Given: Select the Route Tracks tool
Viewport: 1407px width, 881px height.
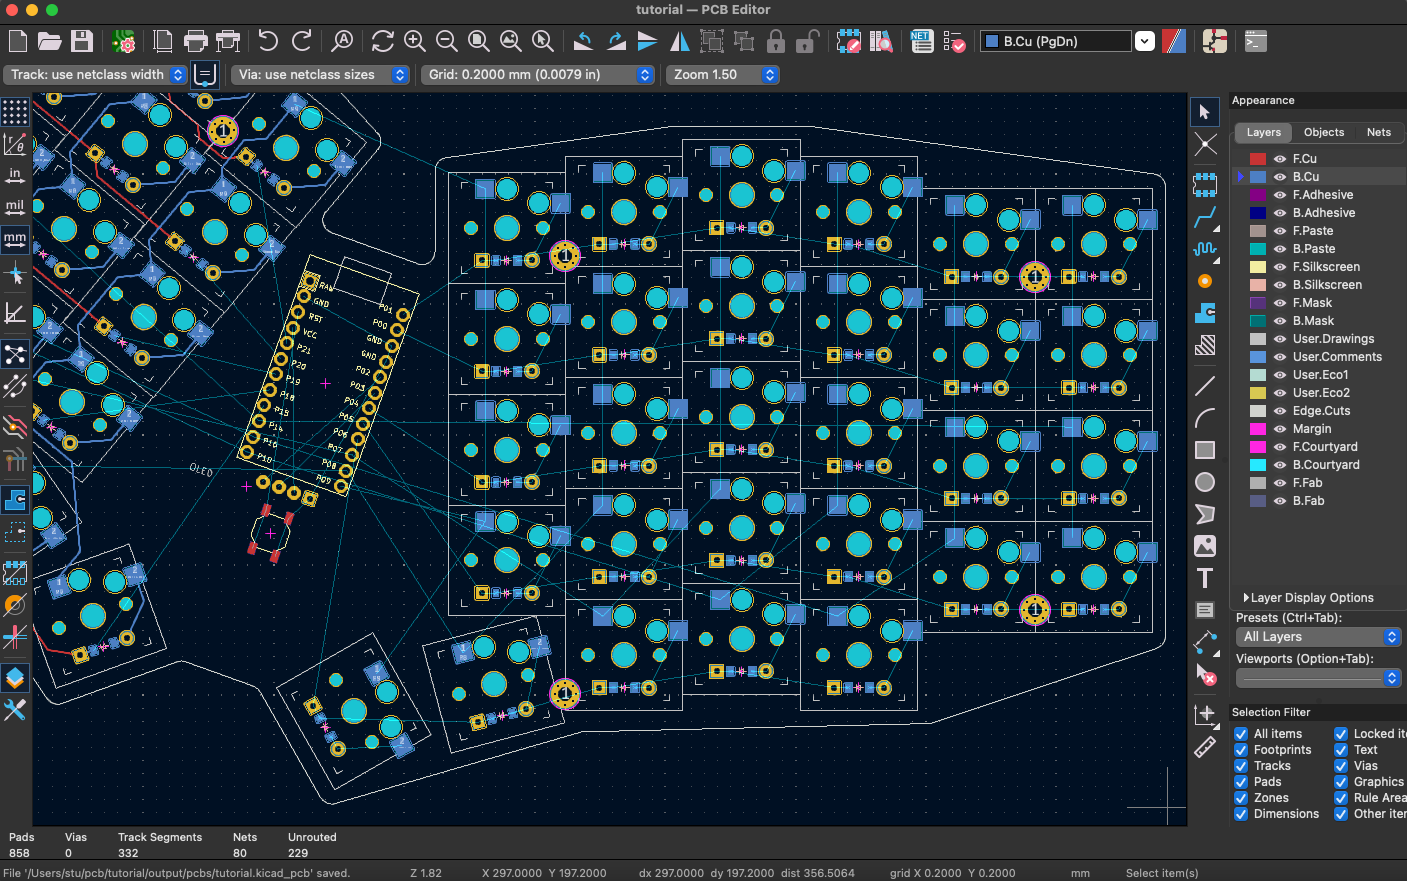Looking at the screenshot, I should [x=1205, y=217].
